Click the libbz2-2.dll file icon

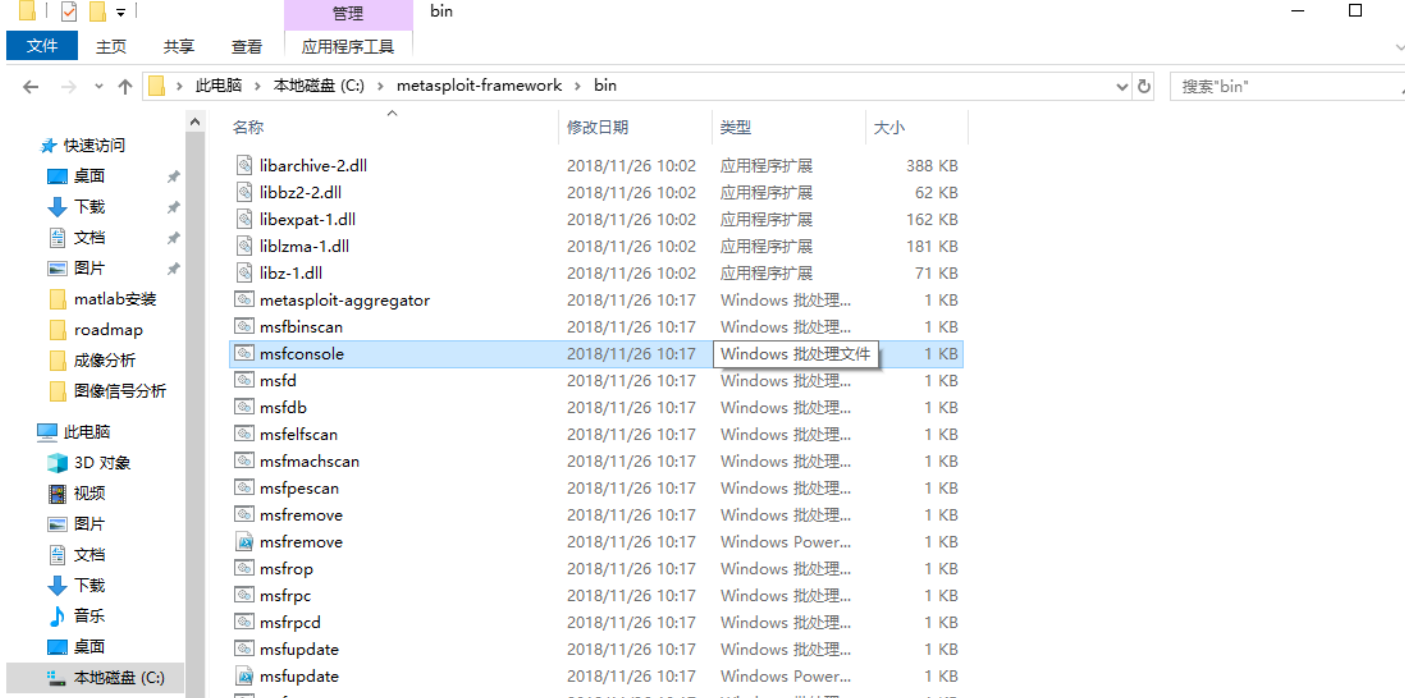tap(244, 192)
